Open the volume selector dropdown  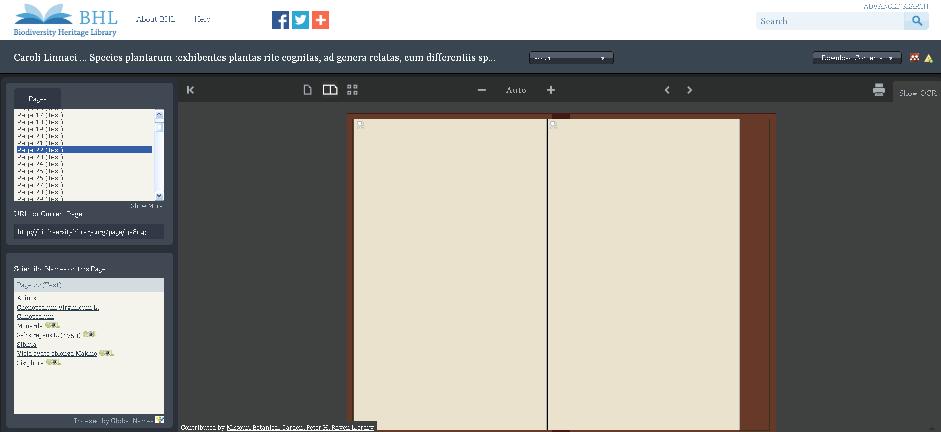point(571,58)
